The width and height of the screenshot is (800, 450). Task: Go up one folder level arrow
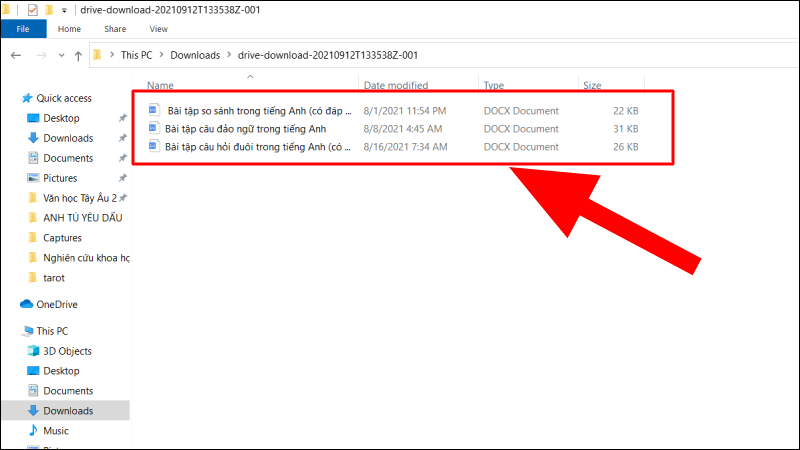(x=78, y=56)
